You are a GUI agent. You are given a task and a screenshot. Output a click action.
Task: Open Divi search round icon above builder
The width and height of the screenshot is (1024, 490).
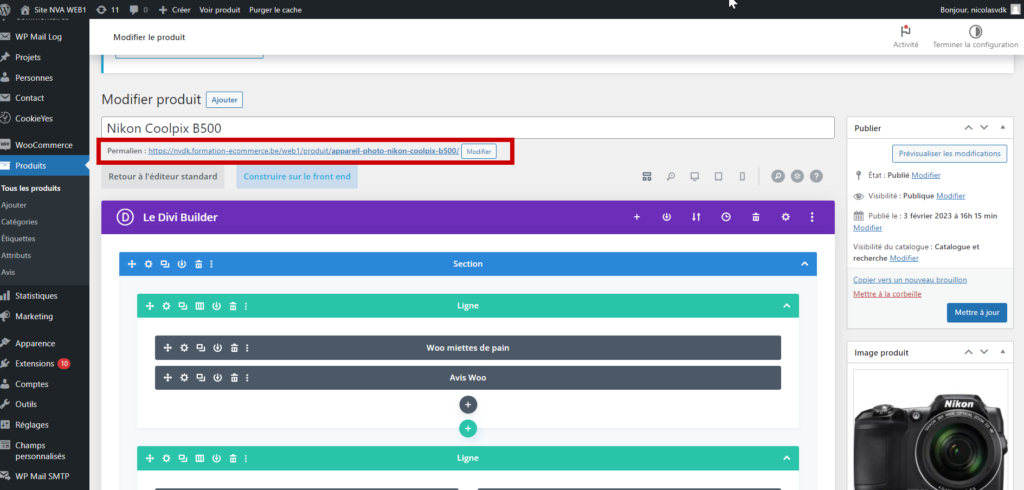pyautogui.click(x=777, y=176)
